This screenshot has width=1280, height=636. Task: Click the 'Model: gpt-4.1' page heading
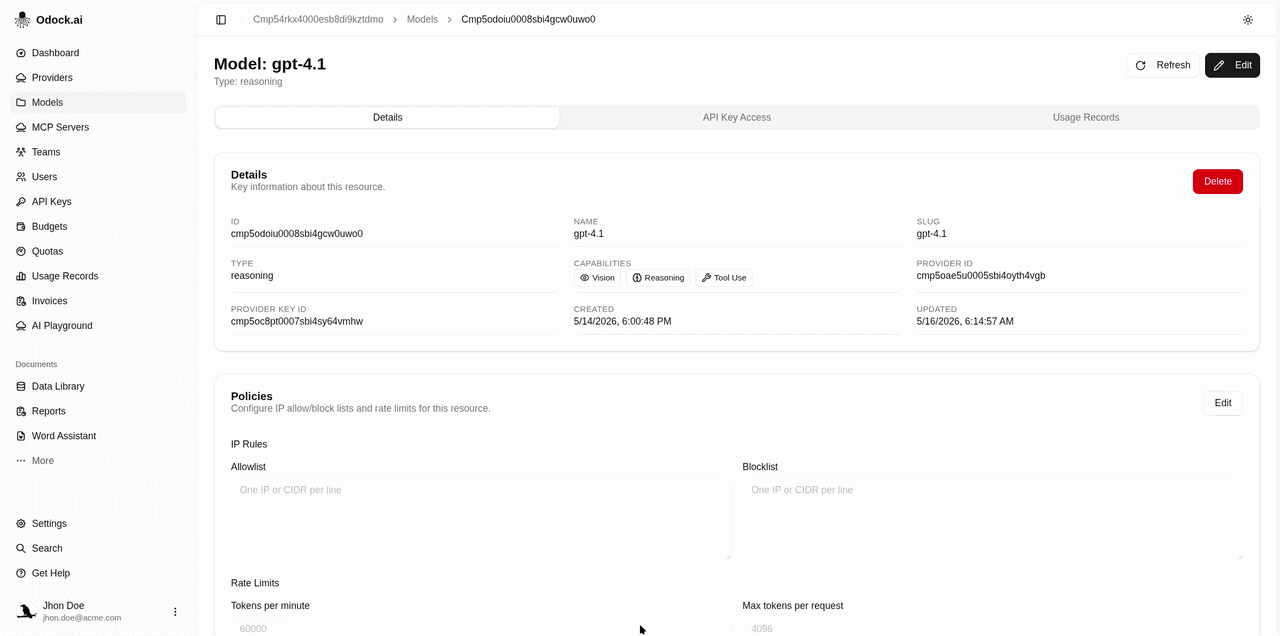(270, 64)
